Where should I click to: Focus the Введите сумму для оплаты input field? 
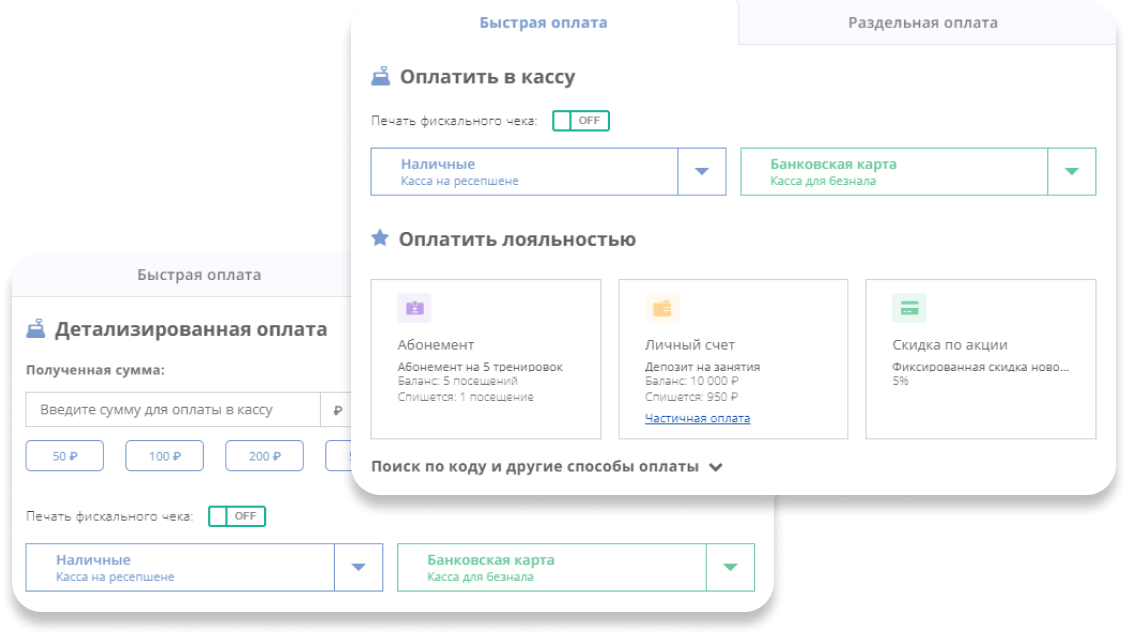173,409
